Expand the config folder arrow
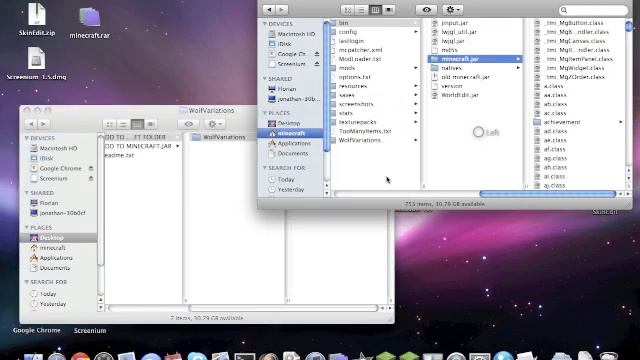The width and height of the screenshot is (640, 360). 416,32
